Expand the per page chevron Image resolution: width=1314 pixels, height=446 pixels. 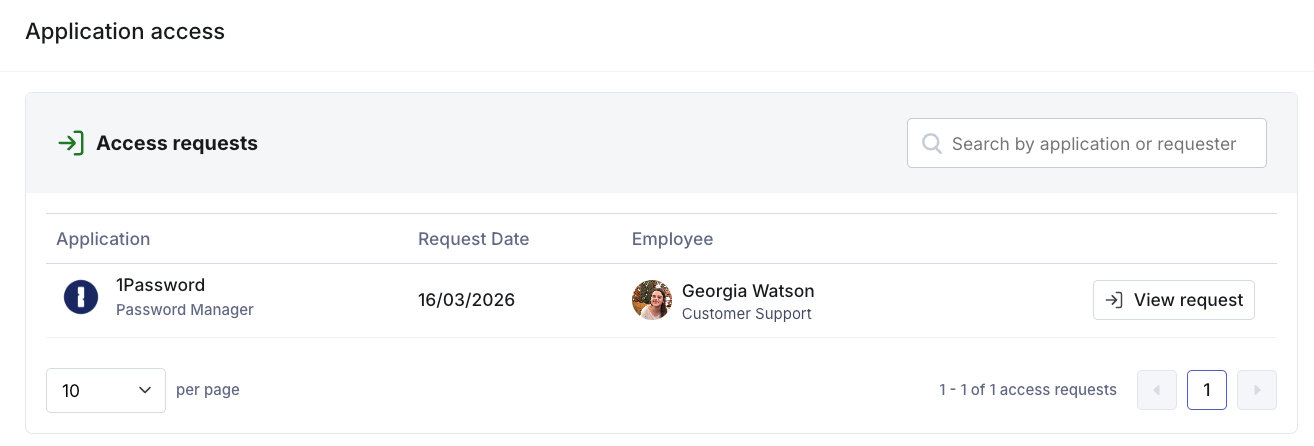click(145, 390)
